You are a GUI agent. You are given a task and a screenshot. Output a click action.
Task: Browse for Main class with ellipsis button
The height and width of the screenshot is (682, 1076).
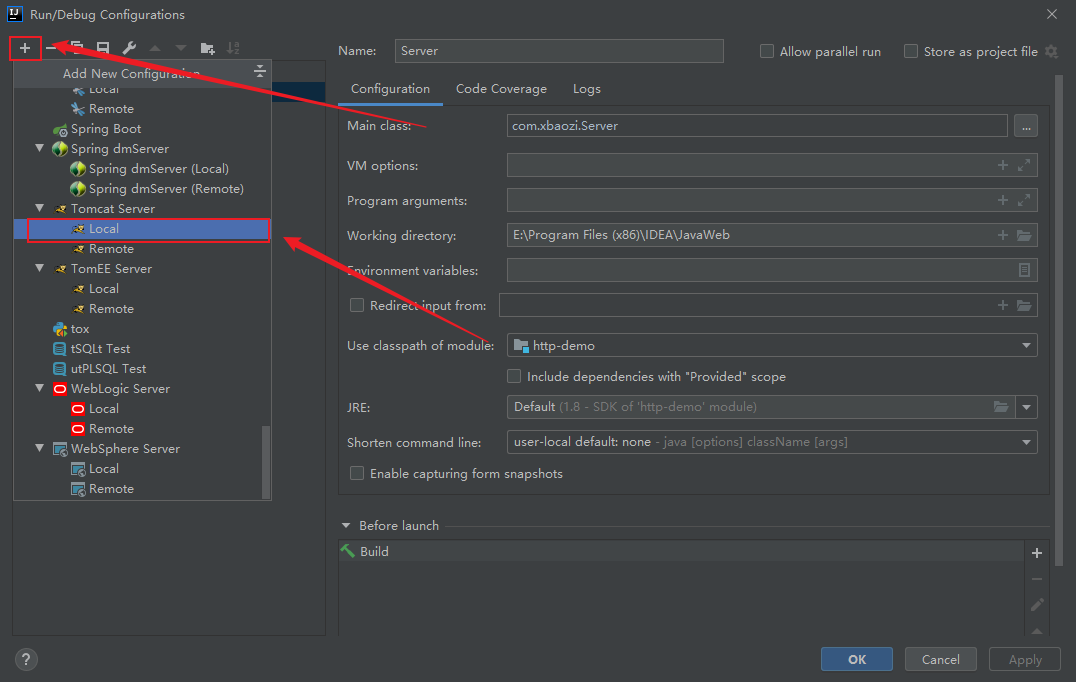(x=1025, y=125)
